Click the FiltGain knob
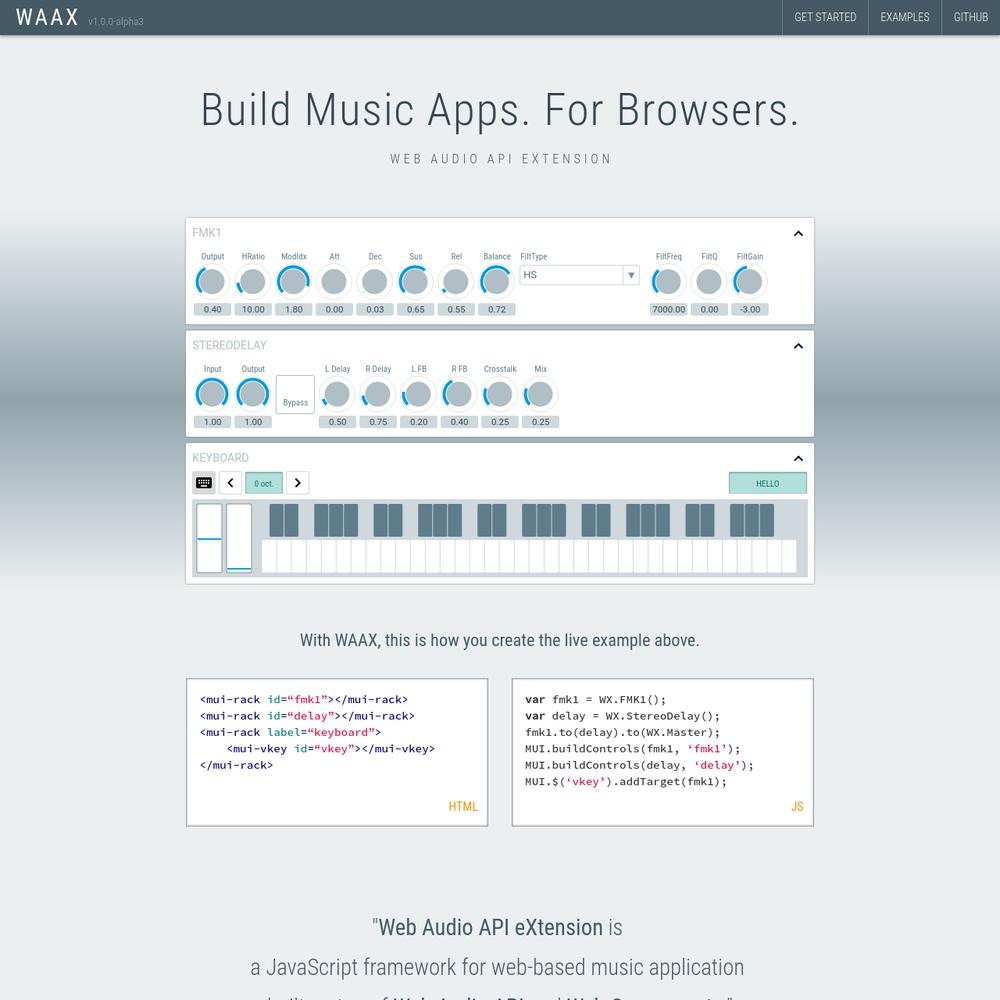Viewport: 1000px width, 1000px height. pos(749,281)
